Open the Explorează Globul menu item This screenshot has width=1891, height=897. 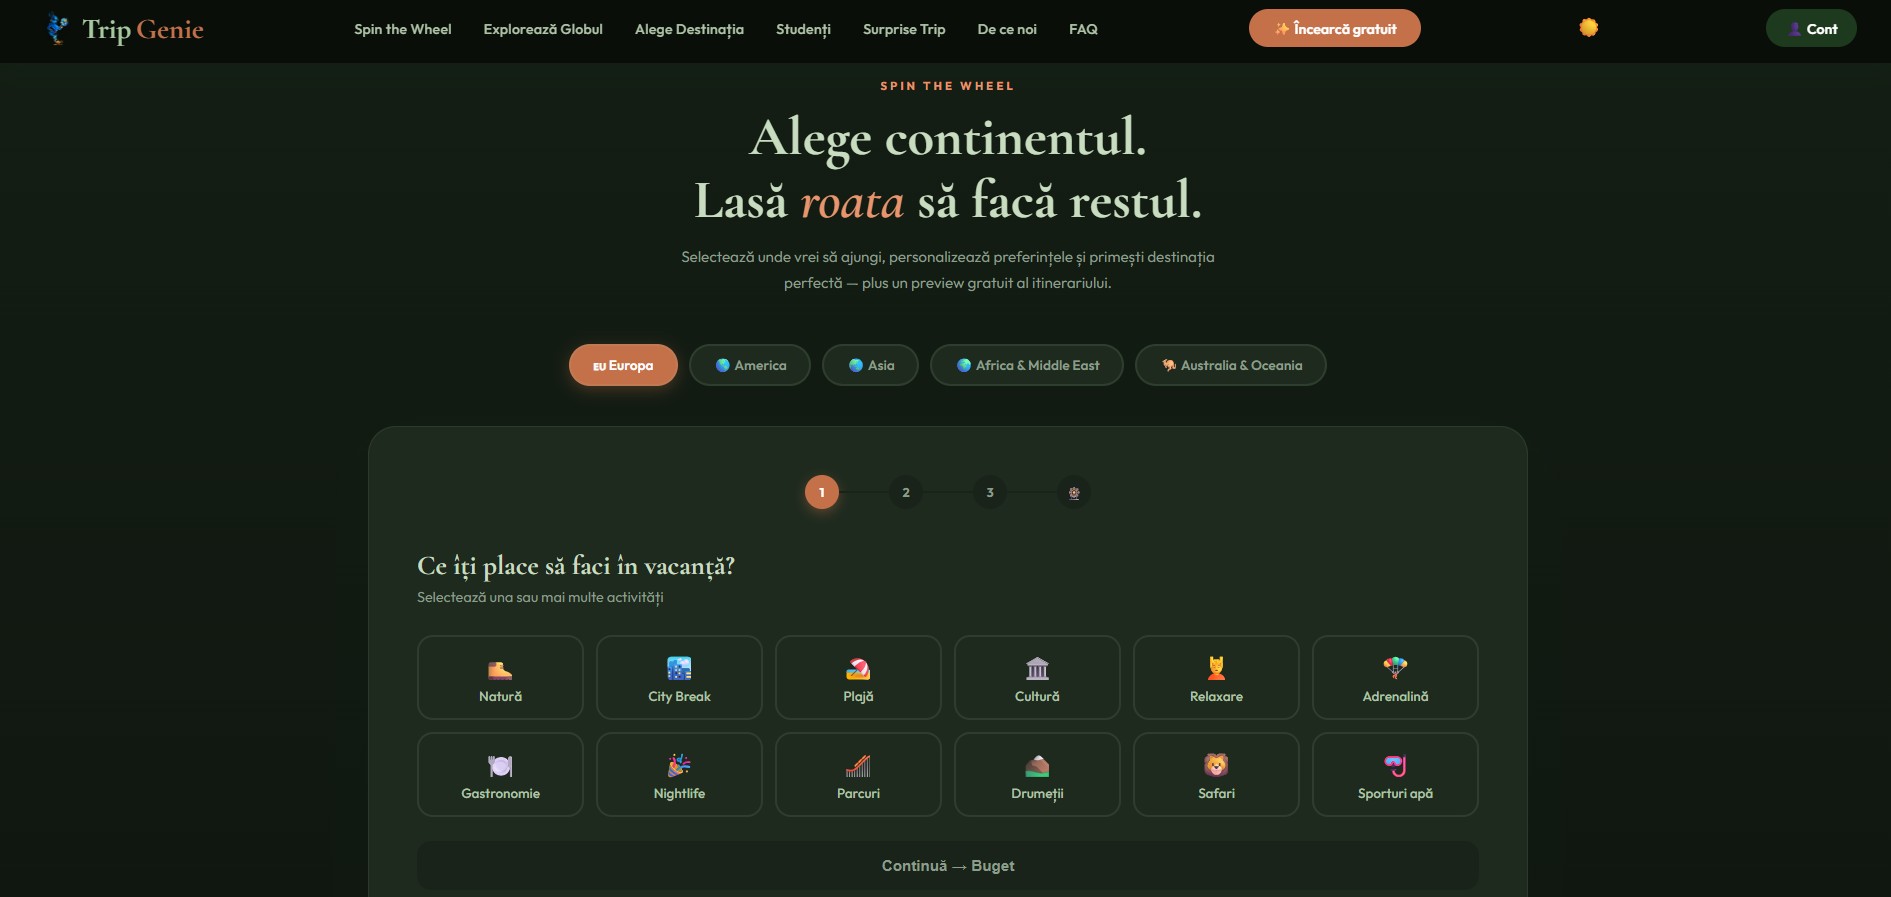[543, 30]
